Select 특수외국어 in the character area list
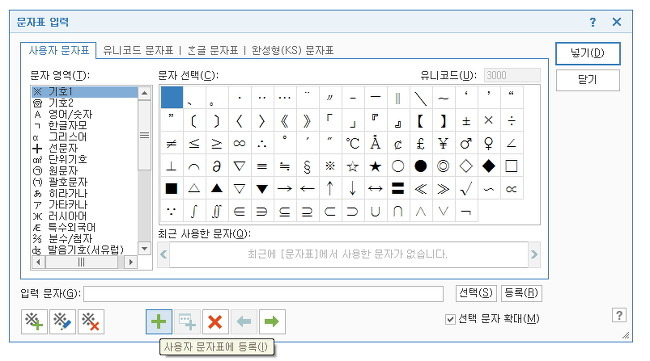This screenshot has width=650, height=361. (85, 227)
